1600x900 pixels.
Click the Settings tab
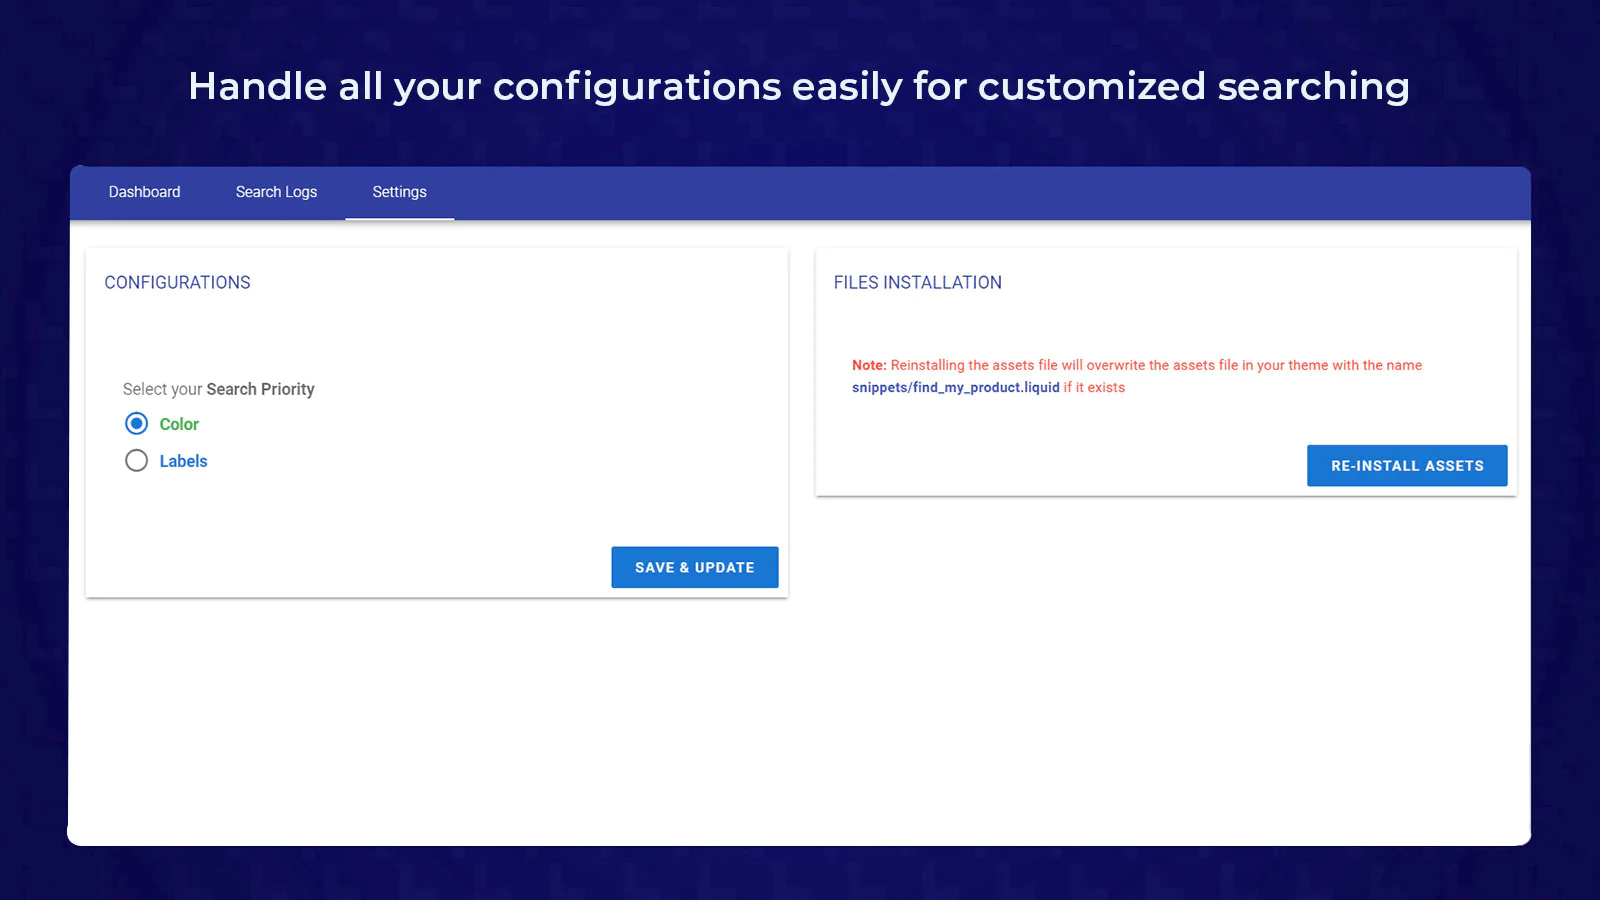(399, 192)
